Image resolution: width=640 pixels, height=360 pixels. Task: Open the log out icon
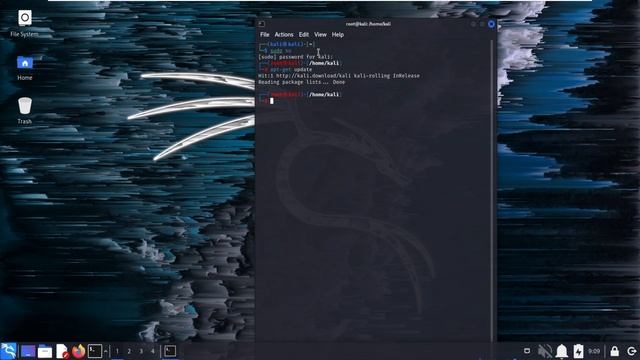[631, 351]
